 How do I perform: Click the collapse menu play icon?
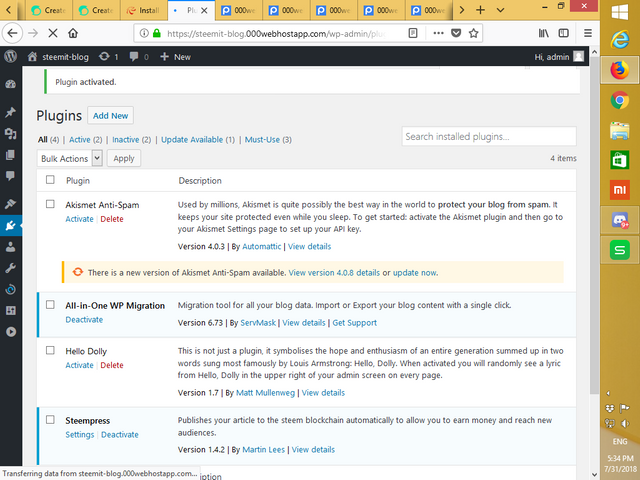click(11, 332)
